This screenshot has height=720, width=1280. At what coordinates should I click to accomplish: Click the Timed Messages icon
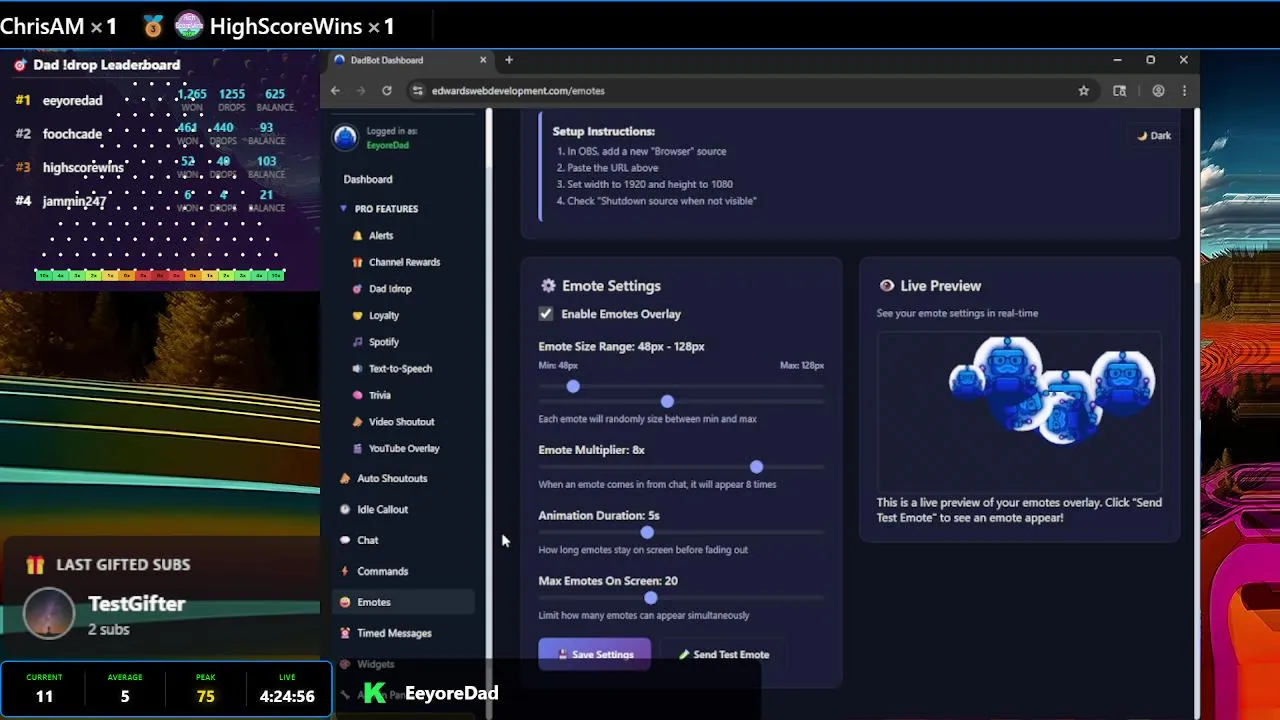click(x=345, y=633)
